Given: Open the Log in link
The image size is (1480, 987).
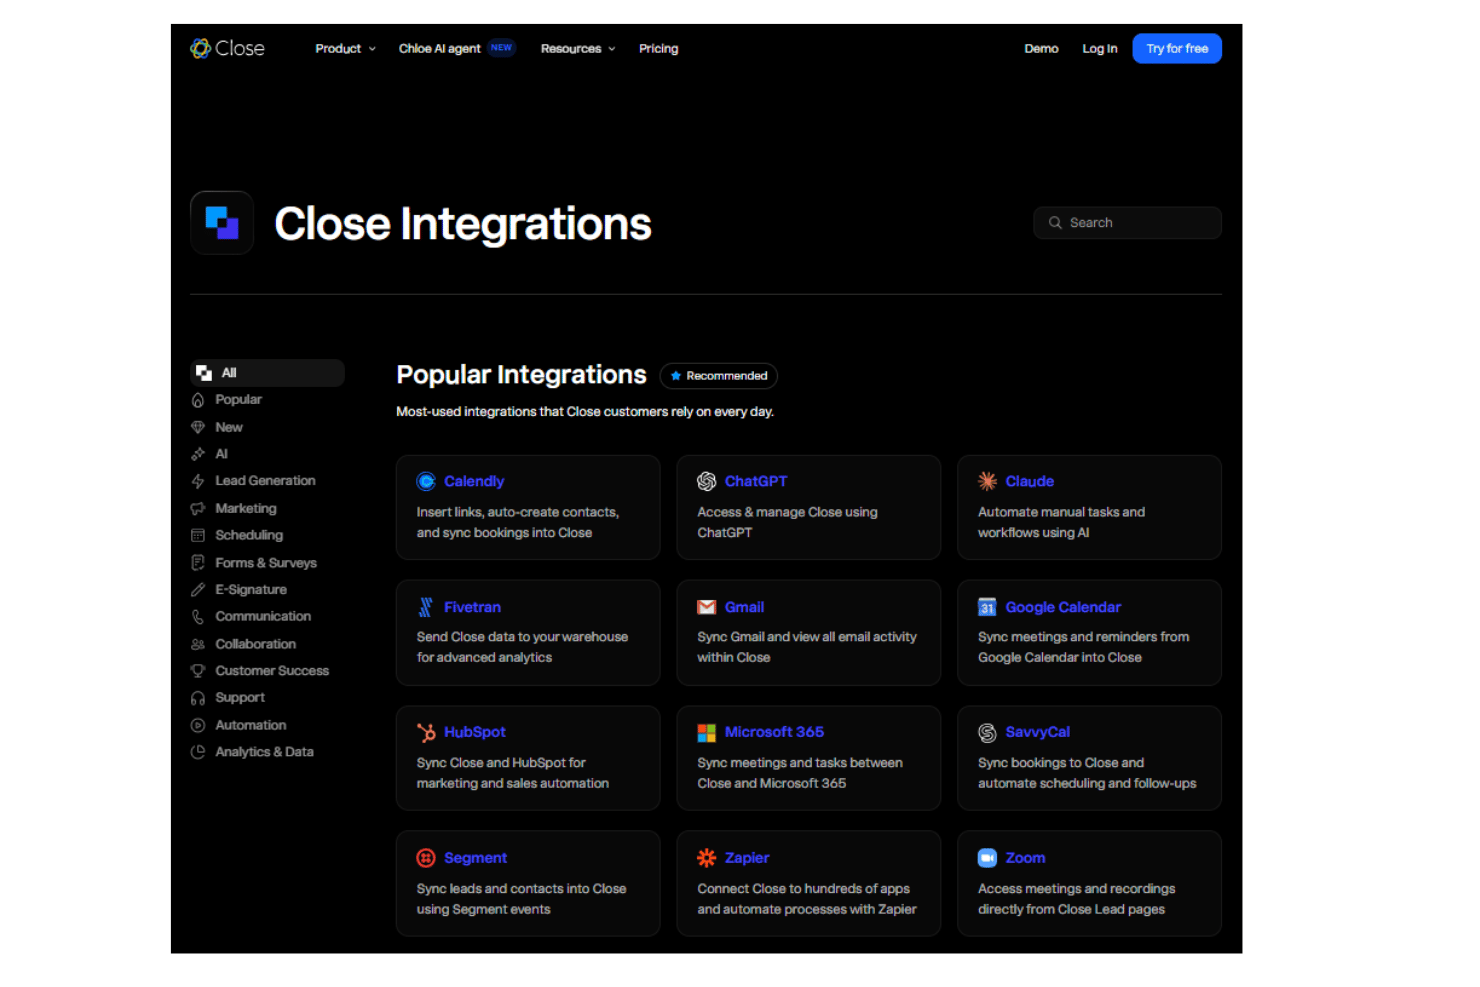Looking at the screenshot, I should pos(1099,48).
